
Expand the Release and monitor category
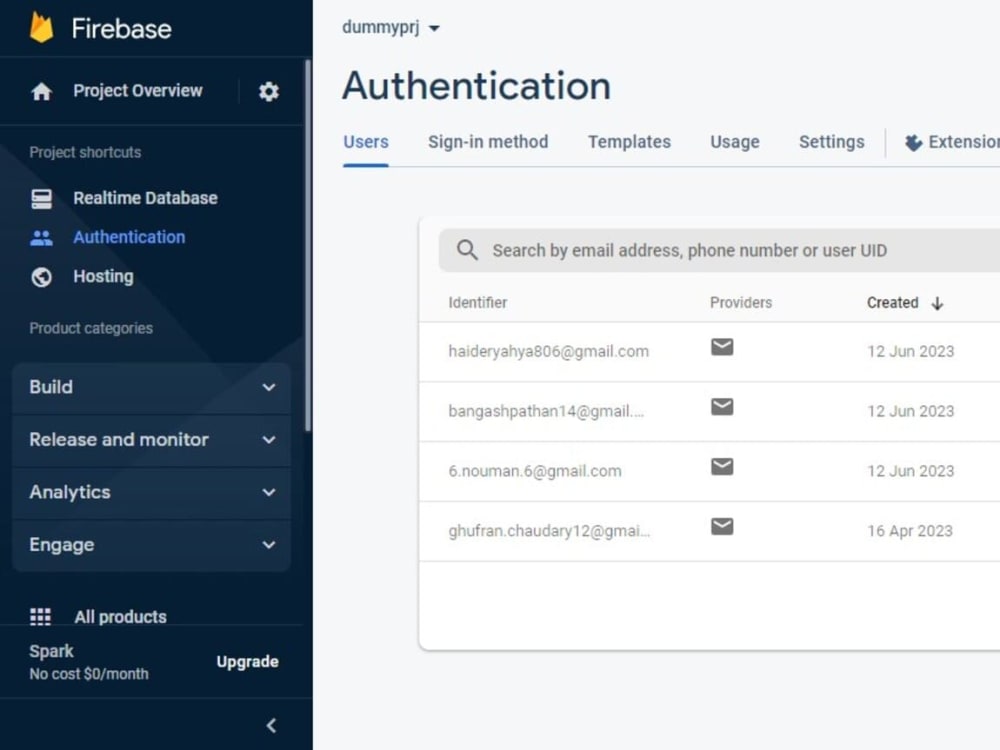coord(152,440)
